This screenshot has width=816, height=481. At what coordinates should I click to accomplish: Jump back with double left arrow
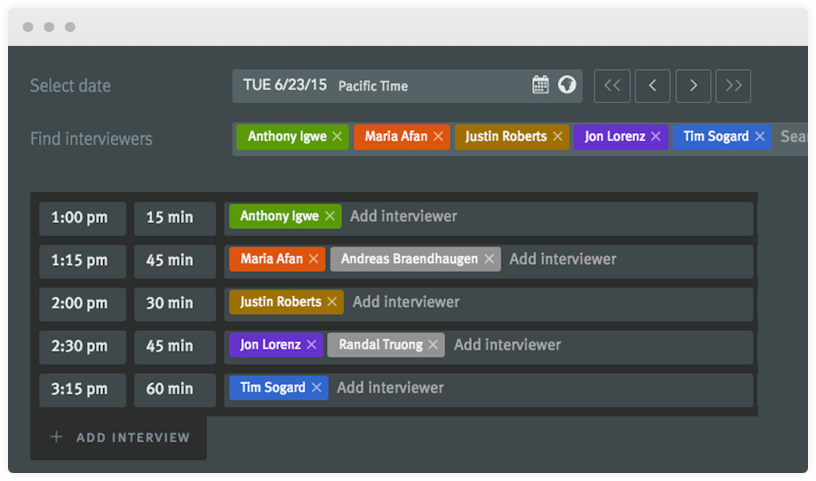click(x=612, y=86)
